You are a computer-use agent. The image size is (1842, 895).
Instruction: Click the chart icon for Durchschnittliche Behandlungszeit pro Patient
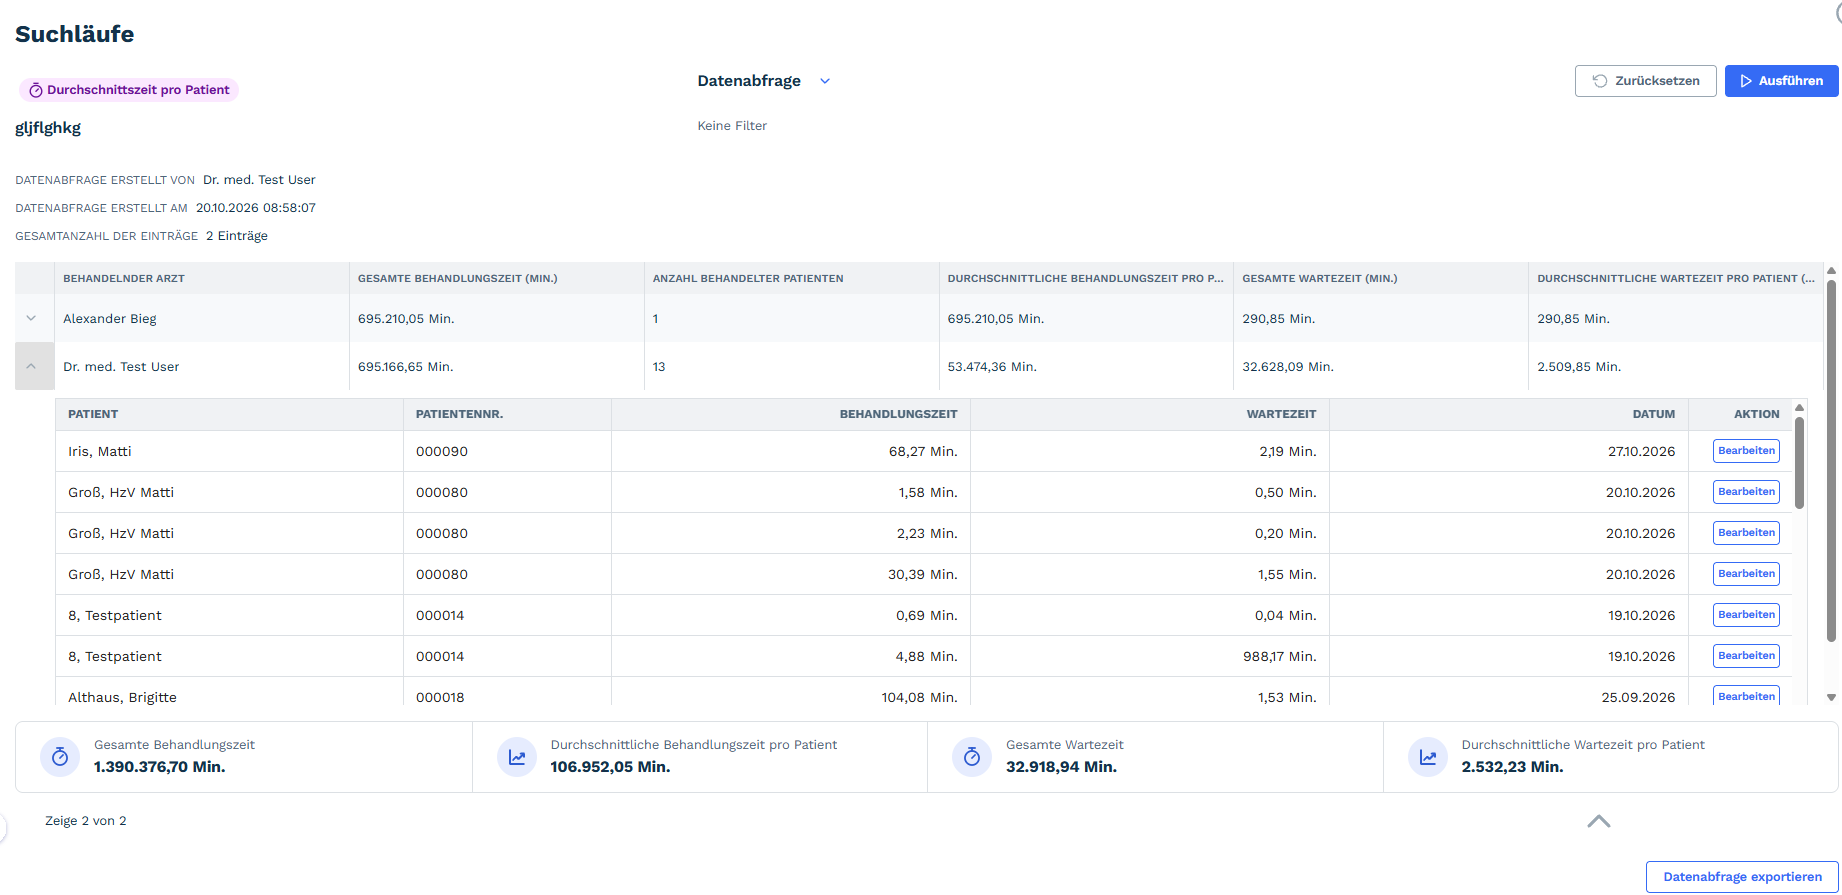click(517, 757)
